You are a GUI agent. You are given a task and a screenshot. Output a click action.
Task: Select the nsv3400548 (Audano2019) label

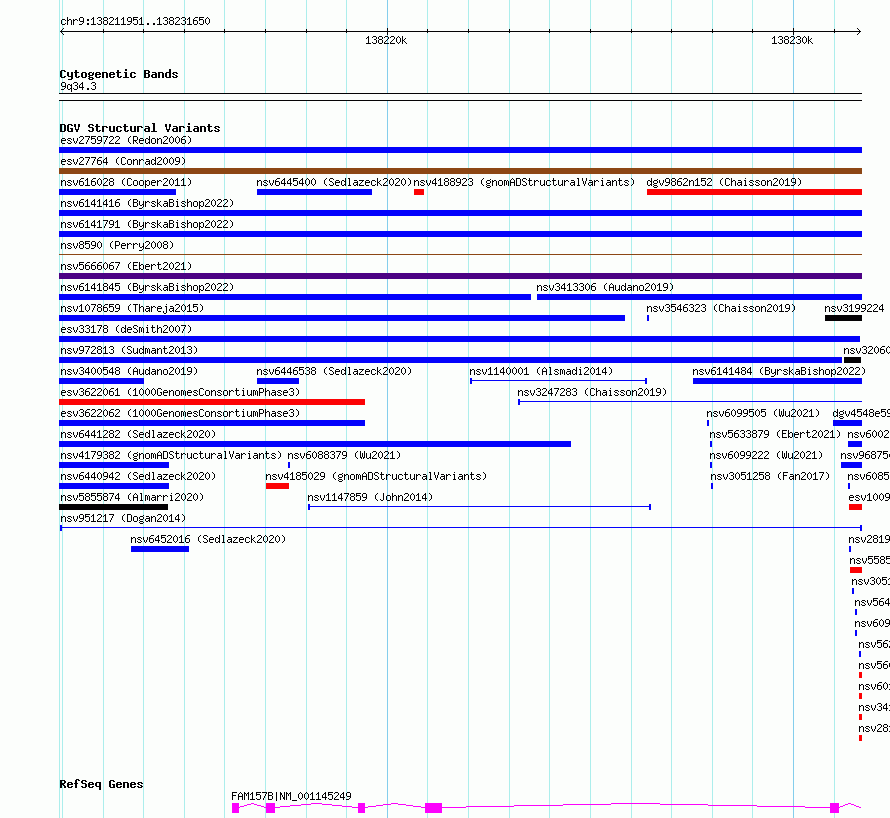click(x=129, y=371)
